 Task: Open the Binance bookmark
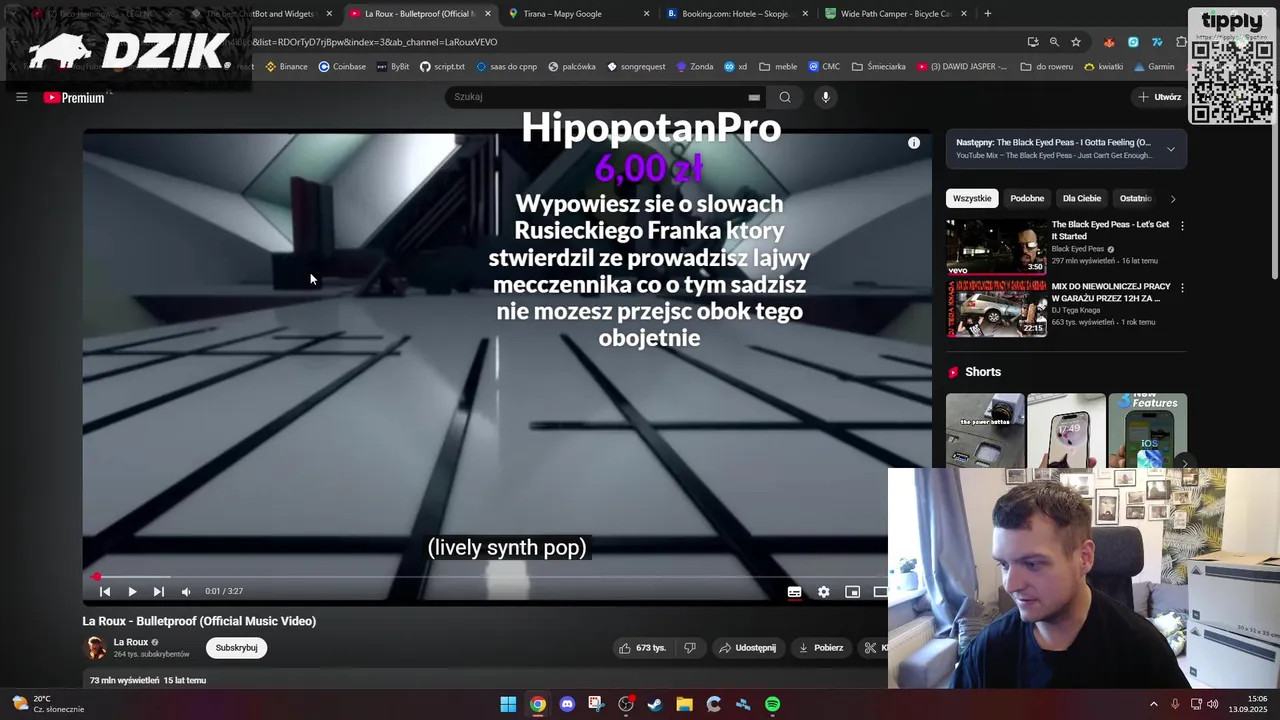(286, 67)
